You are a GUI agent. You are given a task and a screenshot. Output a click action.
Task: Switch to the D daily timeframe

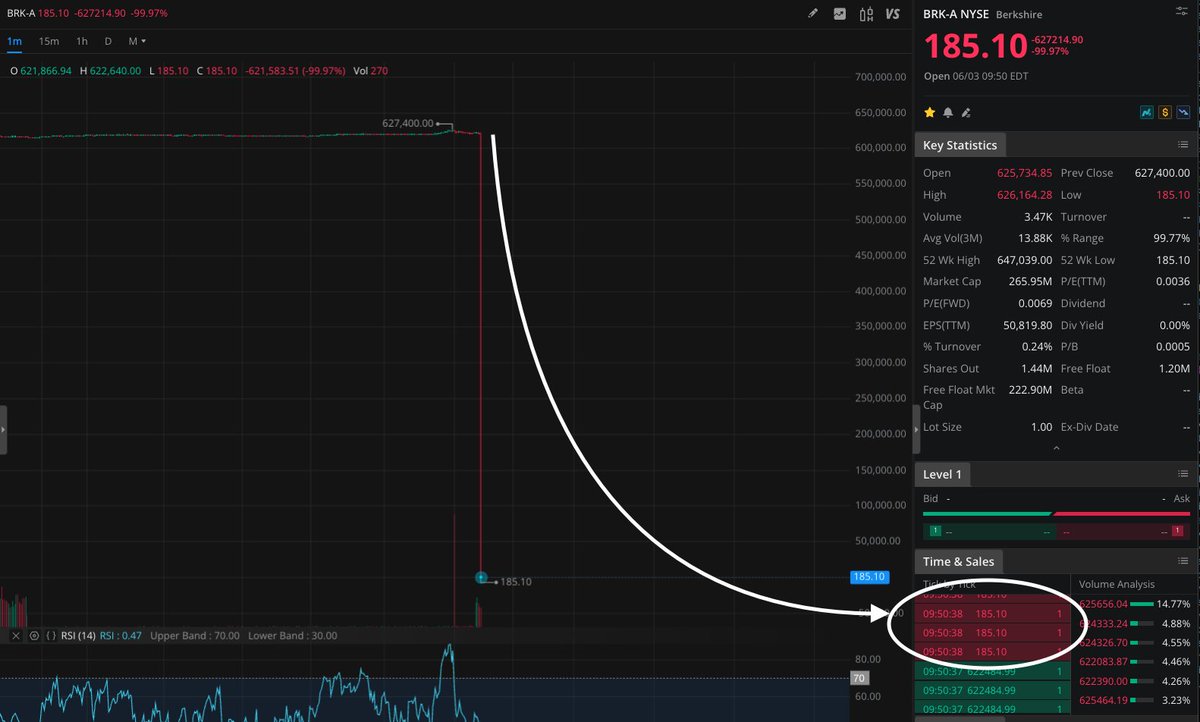click(108, 41)
